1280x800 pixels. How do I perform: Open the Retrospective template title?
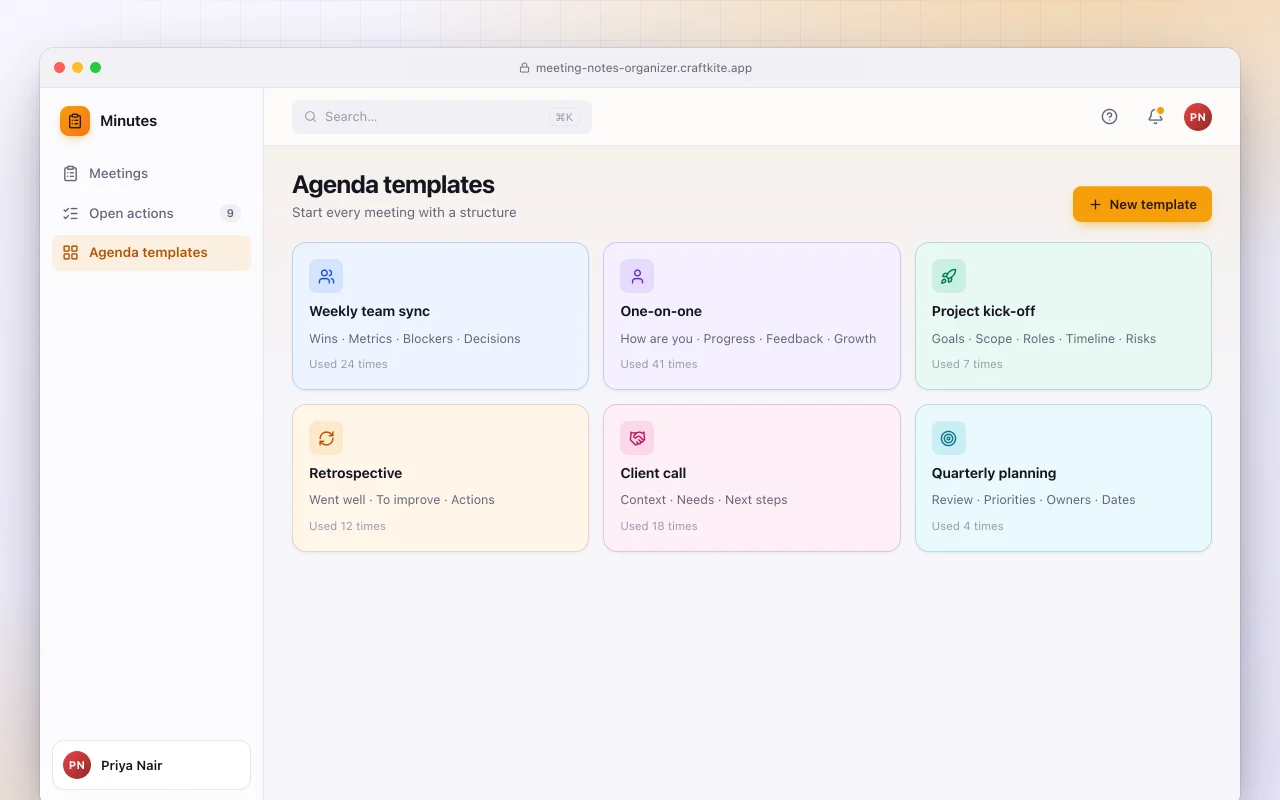point(355,473)
